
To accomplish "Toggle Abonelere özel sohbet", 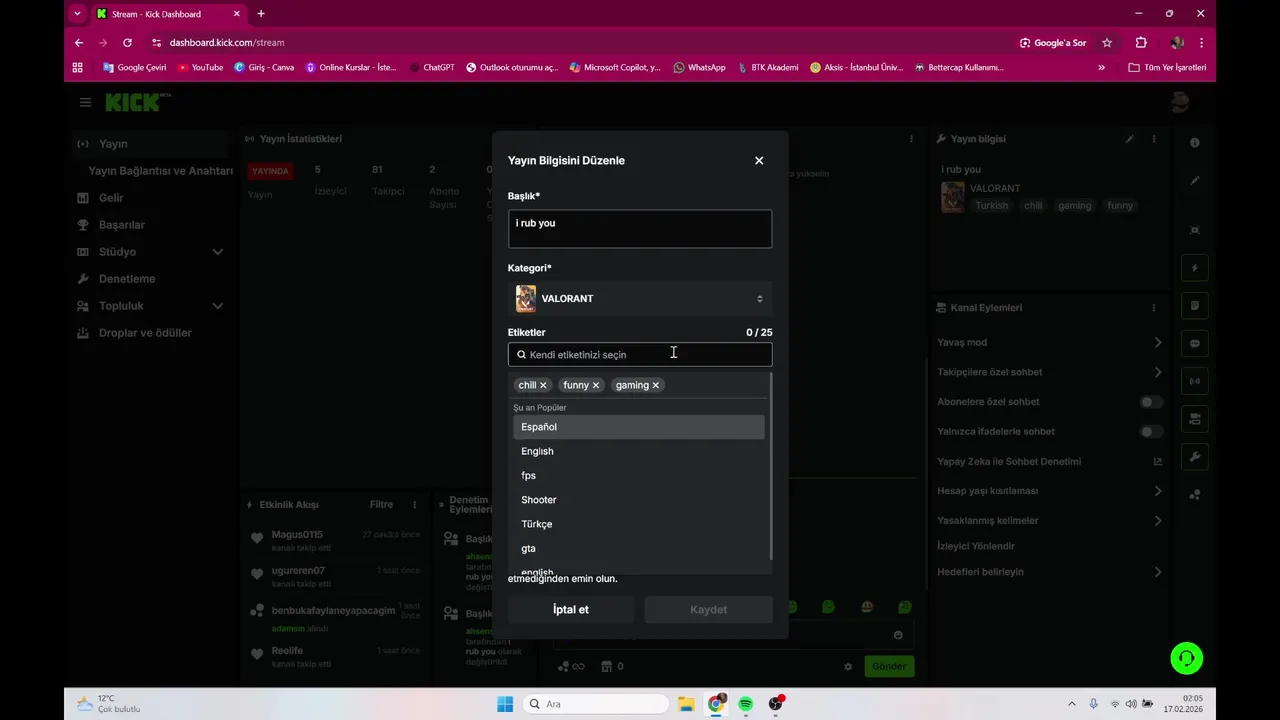I will [1151, 402].
